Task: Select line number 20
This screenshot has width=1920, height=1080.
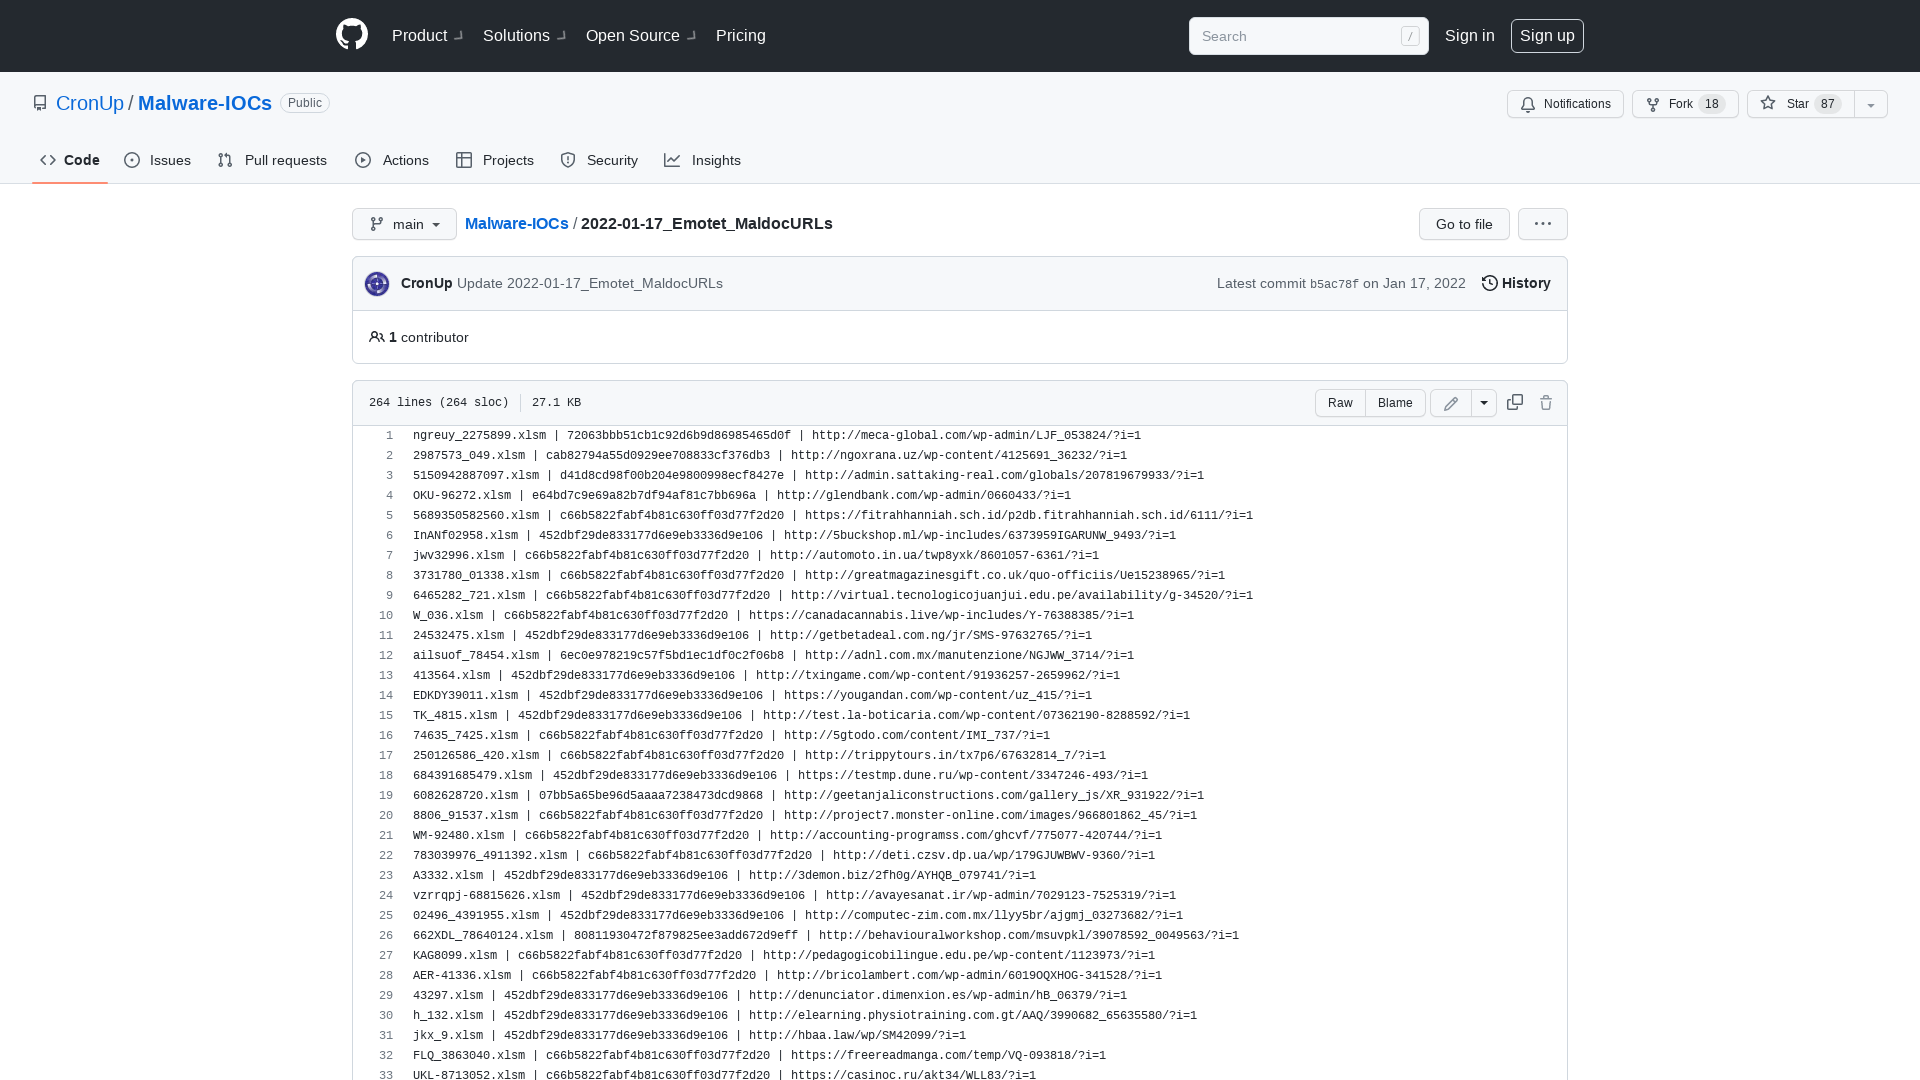Action: (x=386, y=815)
